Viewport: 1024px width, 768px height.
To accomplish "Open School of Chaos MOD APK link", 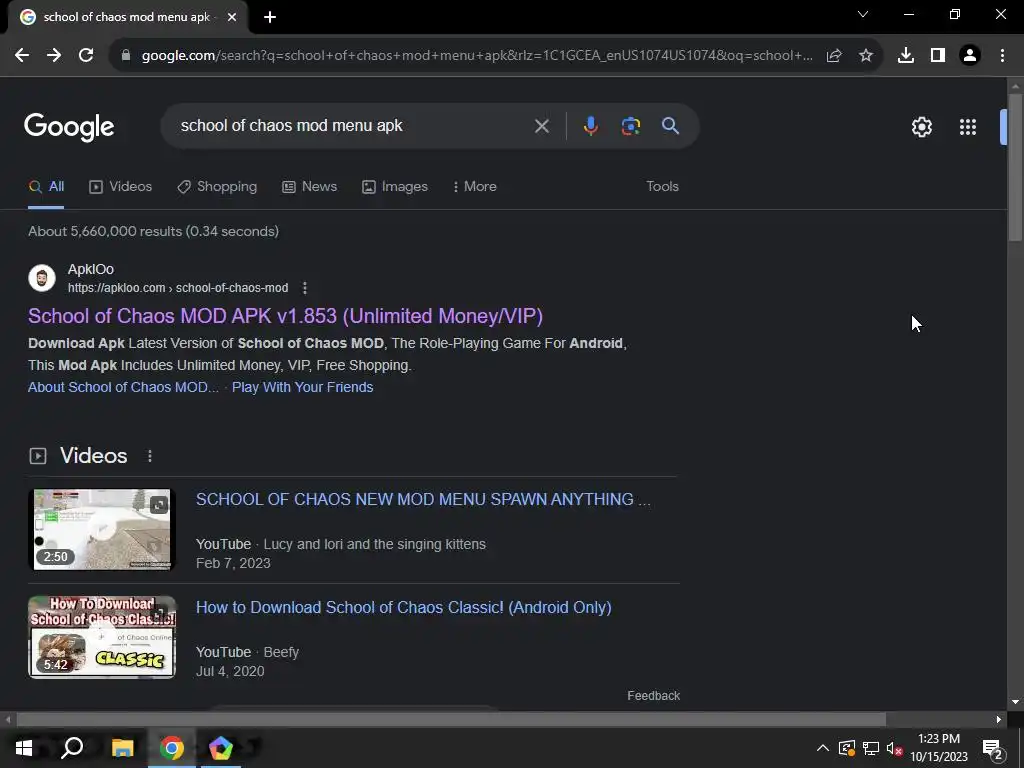I will click(285, 316).
